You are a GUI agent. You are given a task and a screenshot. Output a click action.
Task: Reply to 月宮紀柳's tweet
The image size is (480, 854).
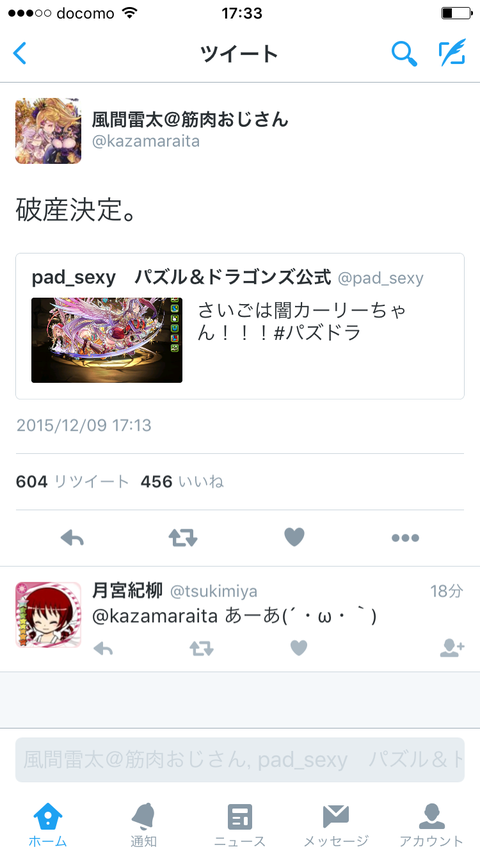[x=103, y=648]
